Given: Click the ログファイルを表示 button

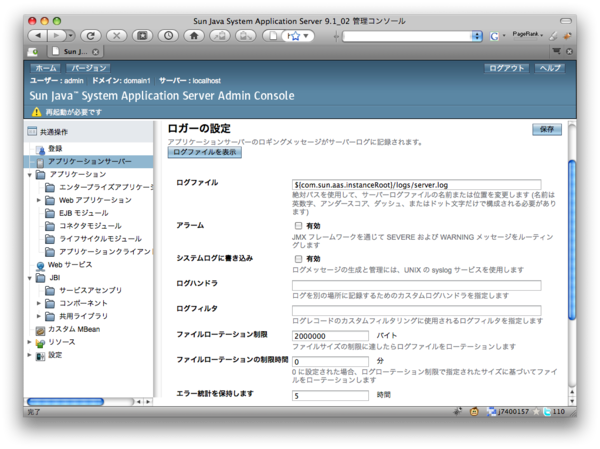Looking at the screenshot, I should 205,152.
